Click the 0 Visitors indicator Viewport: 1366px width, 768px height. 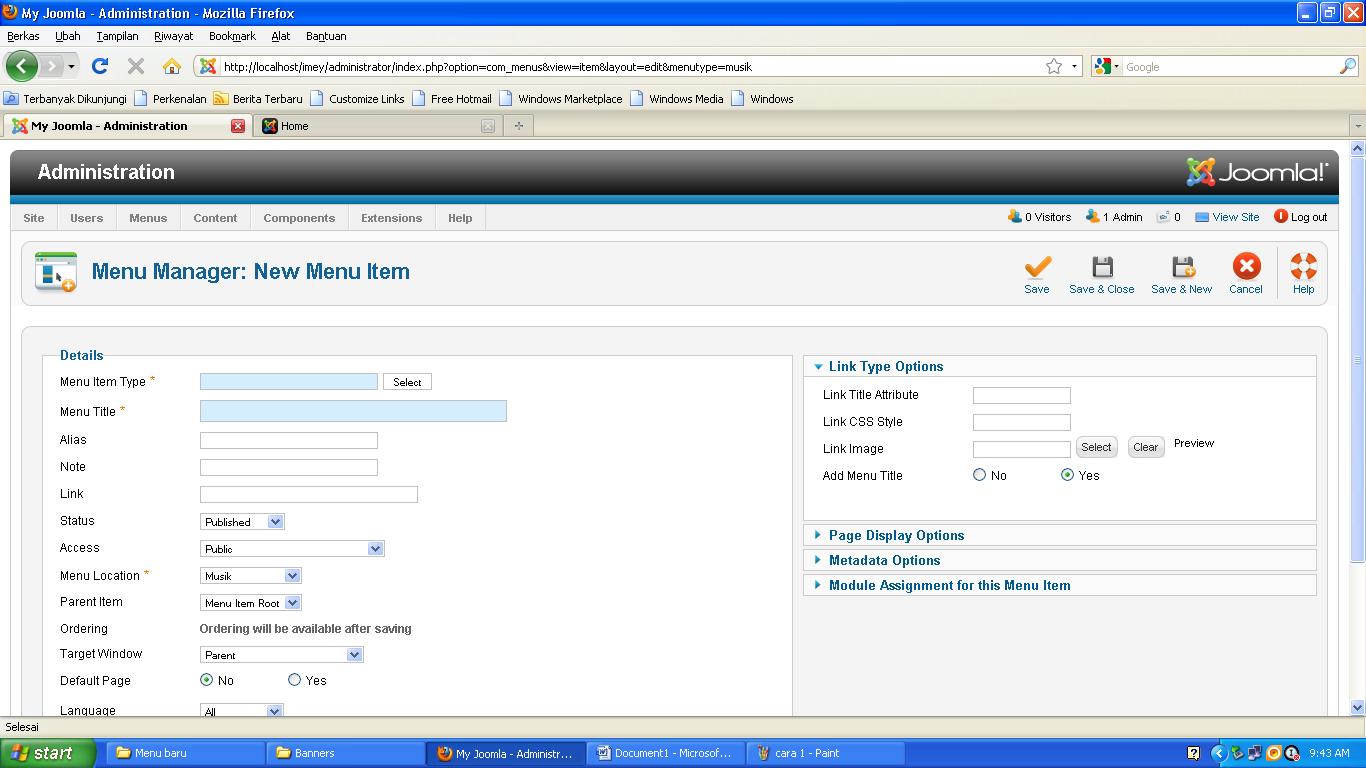point(1039,217)
